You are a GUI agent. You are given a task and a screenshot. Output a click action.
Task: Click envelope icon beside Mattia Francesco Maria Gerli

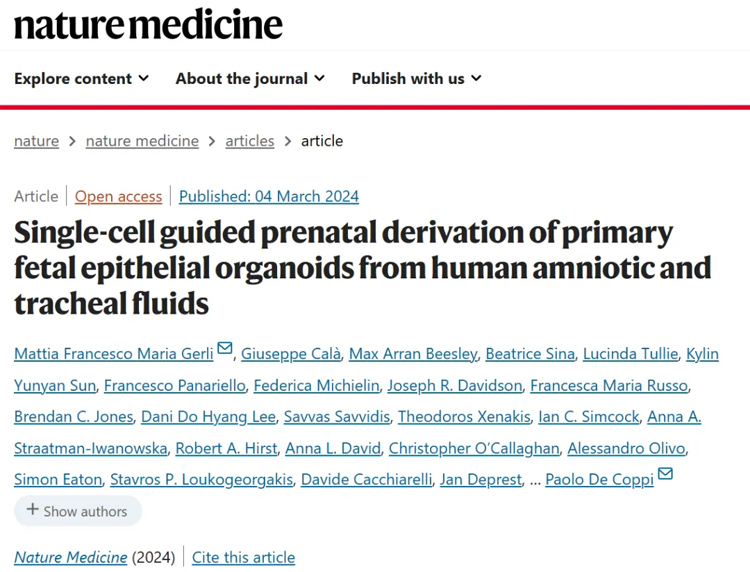224,348
